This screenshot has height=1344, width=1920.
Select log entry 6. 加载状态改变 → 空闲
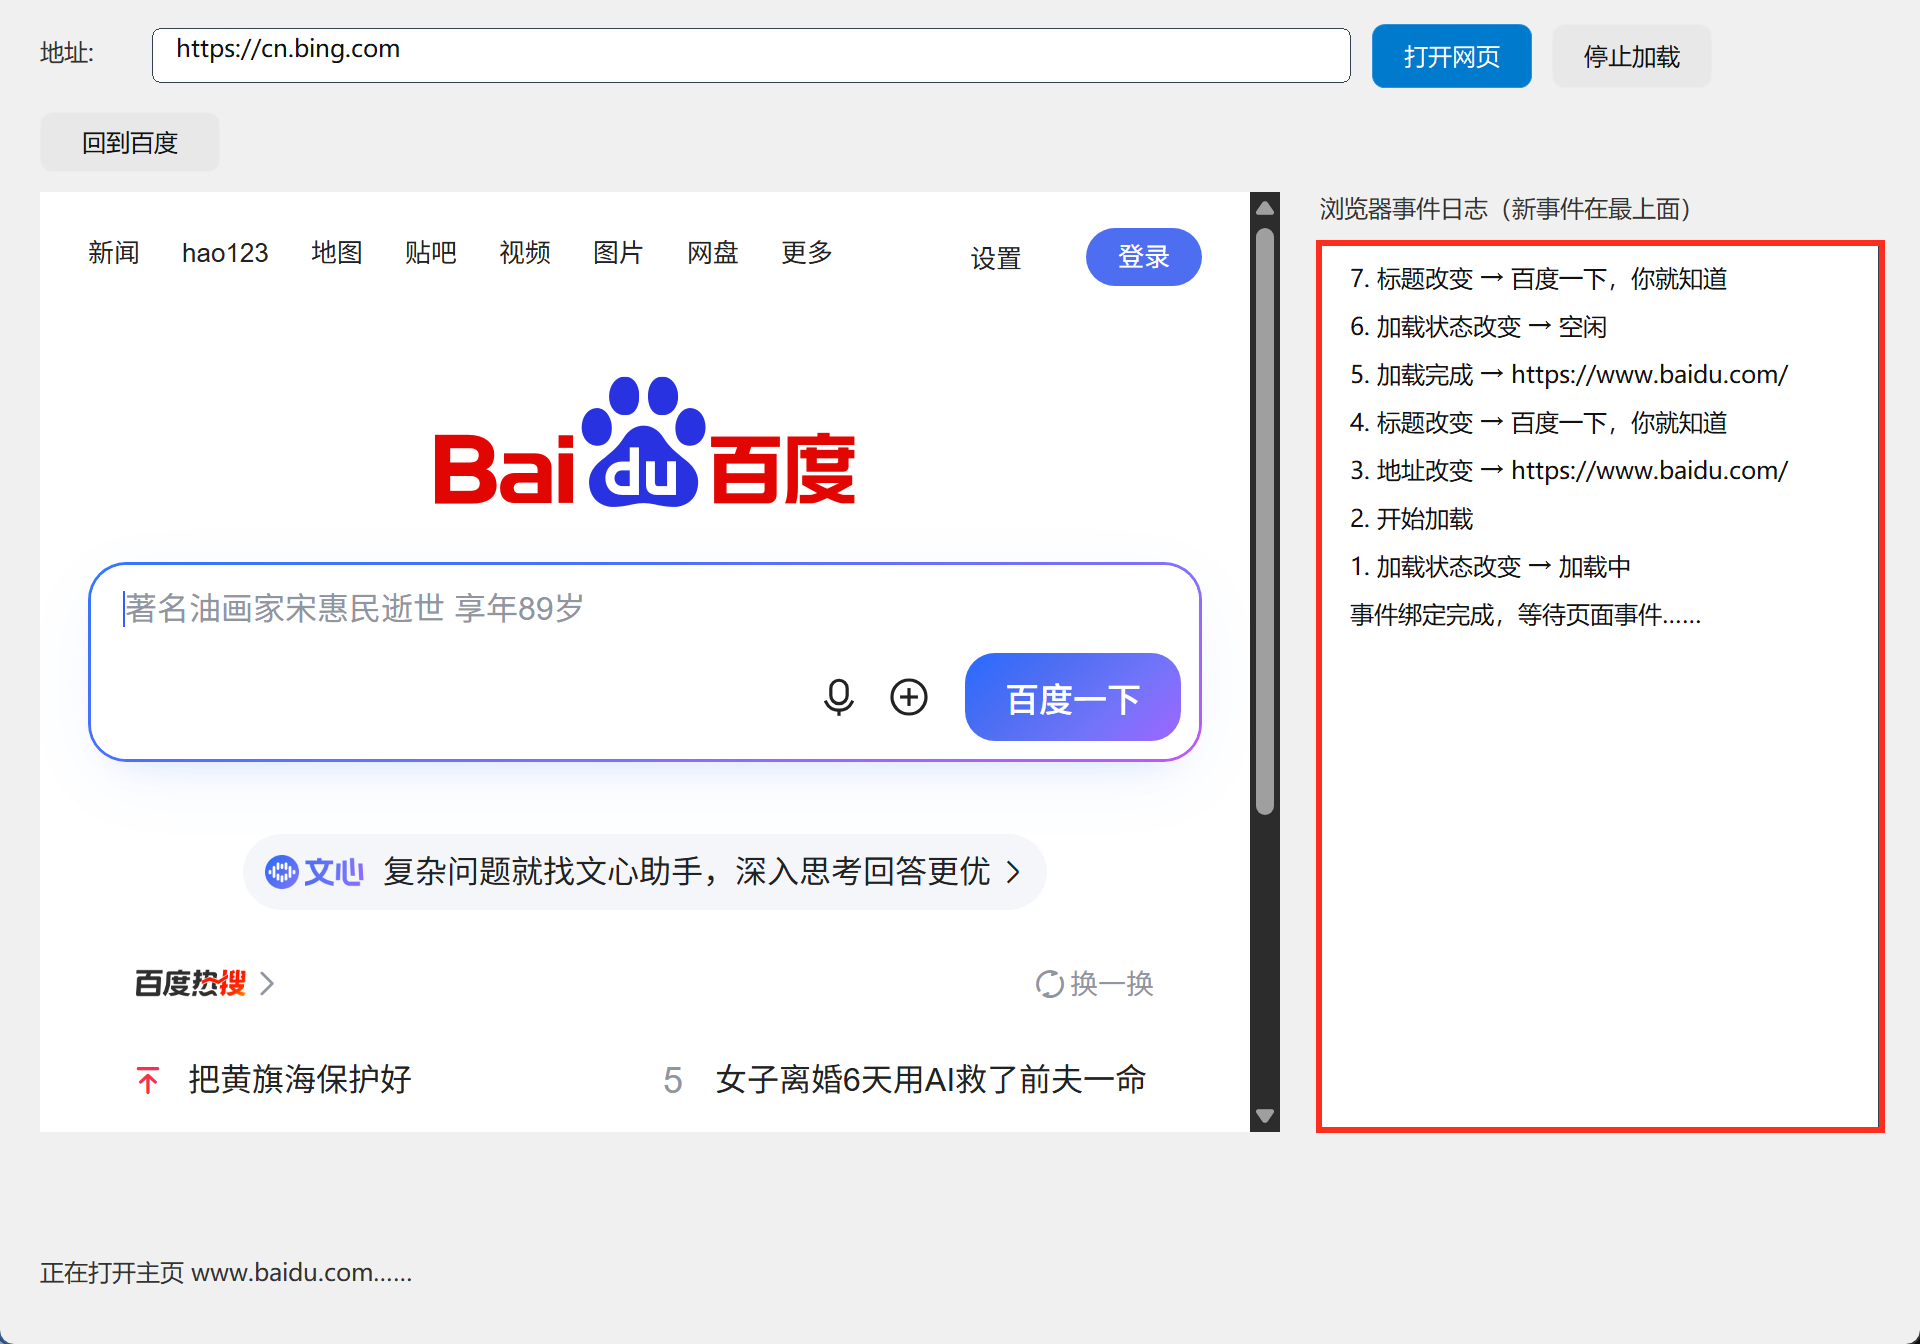click(1478, 327)
